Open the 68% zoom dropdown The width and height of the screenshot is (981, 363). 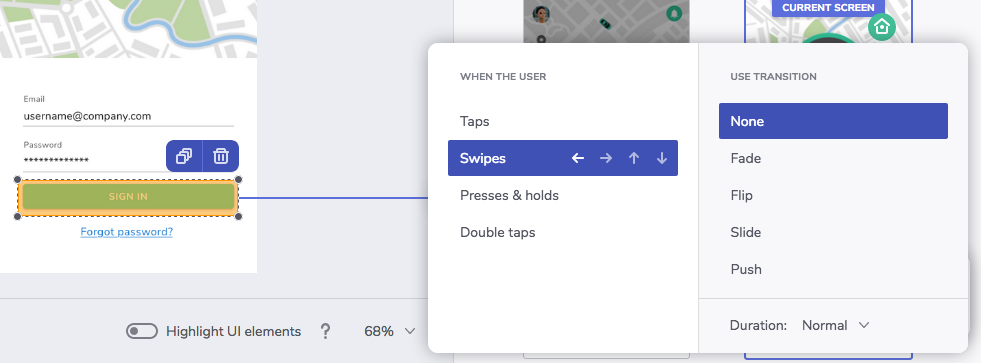390,331
